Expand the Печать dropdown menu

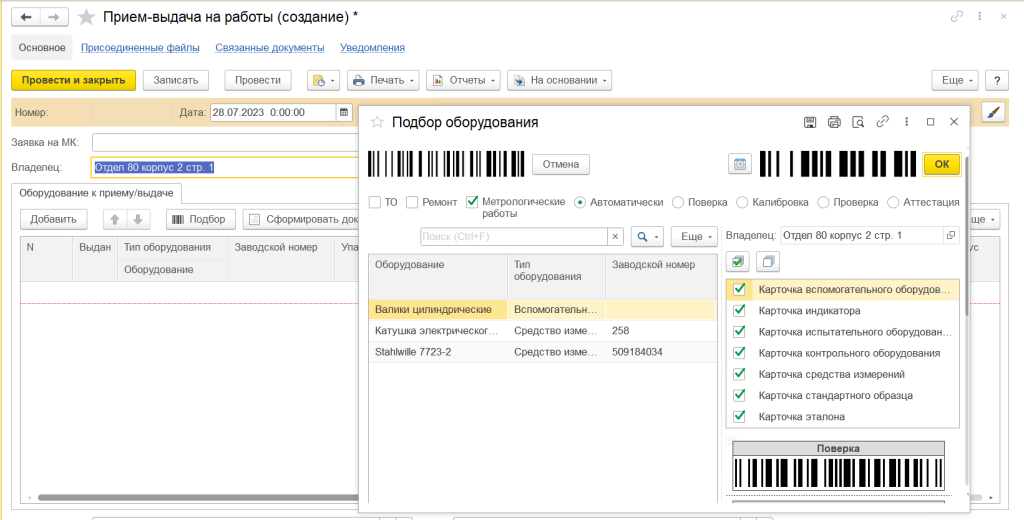click(x=385, y=80)
